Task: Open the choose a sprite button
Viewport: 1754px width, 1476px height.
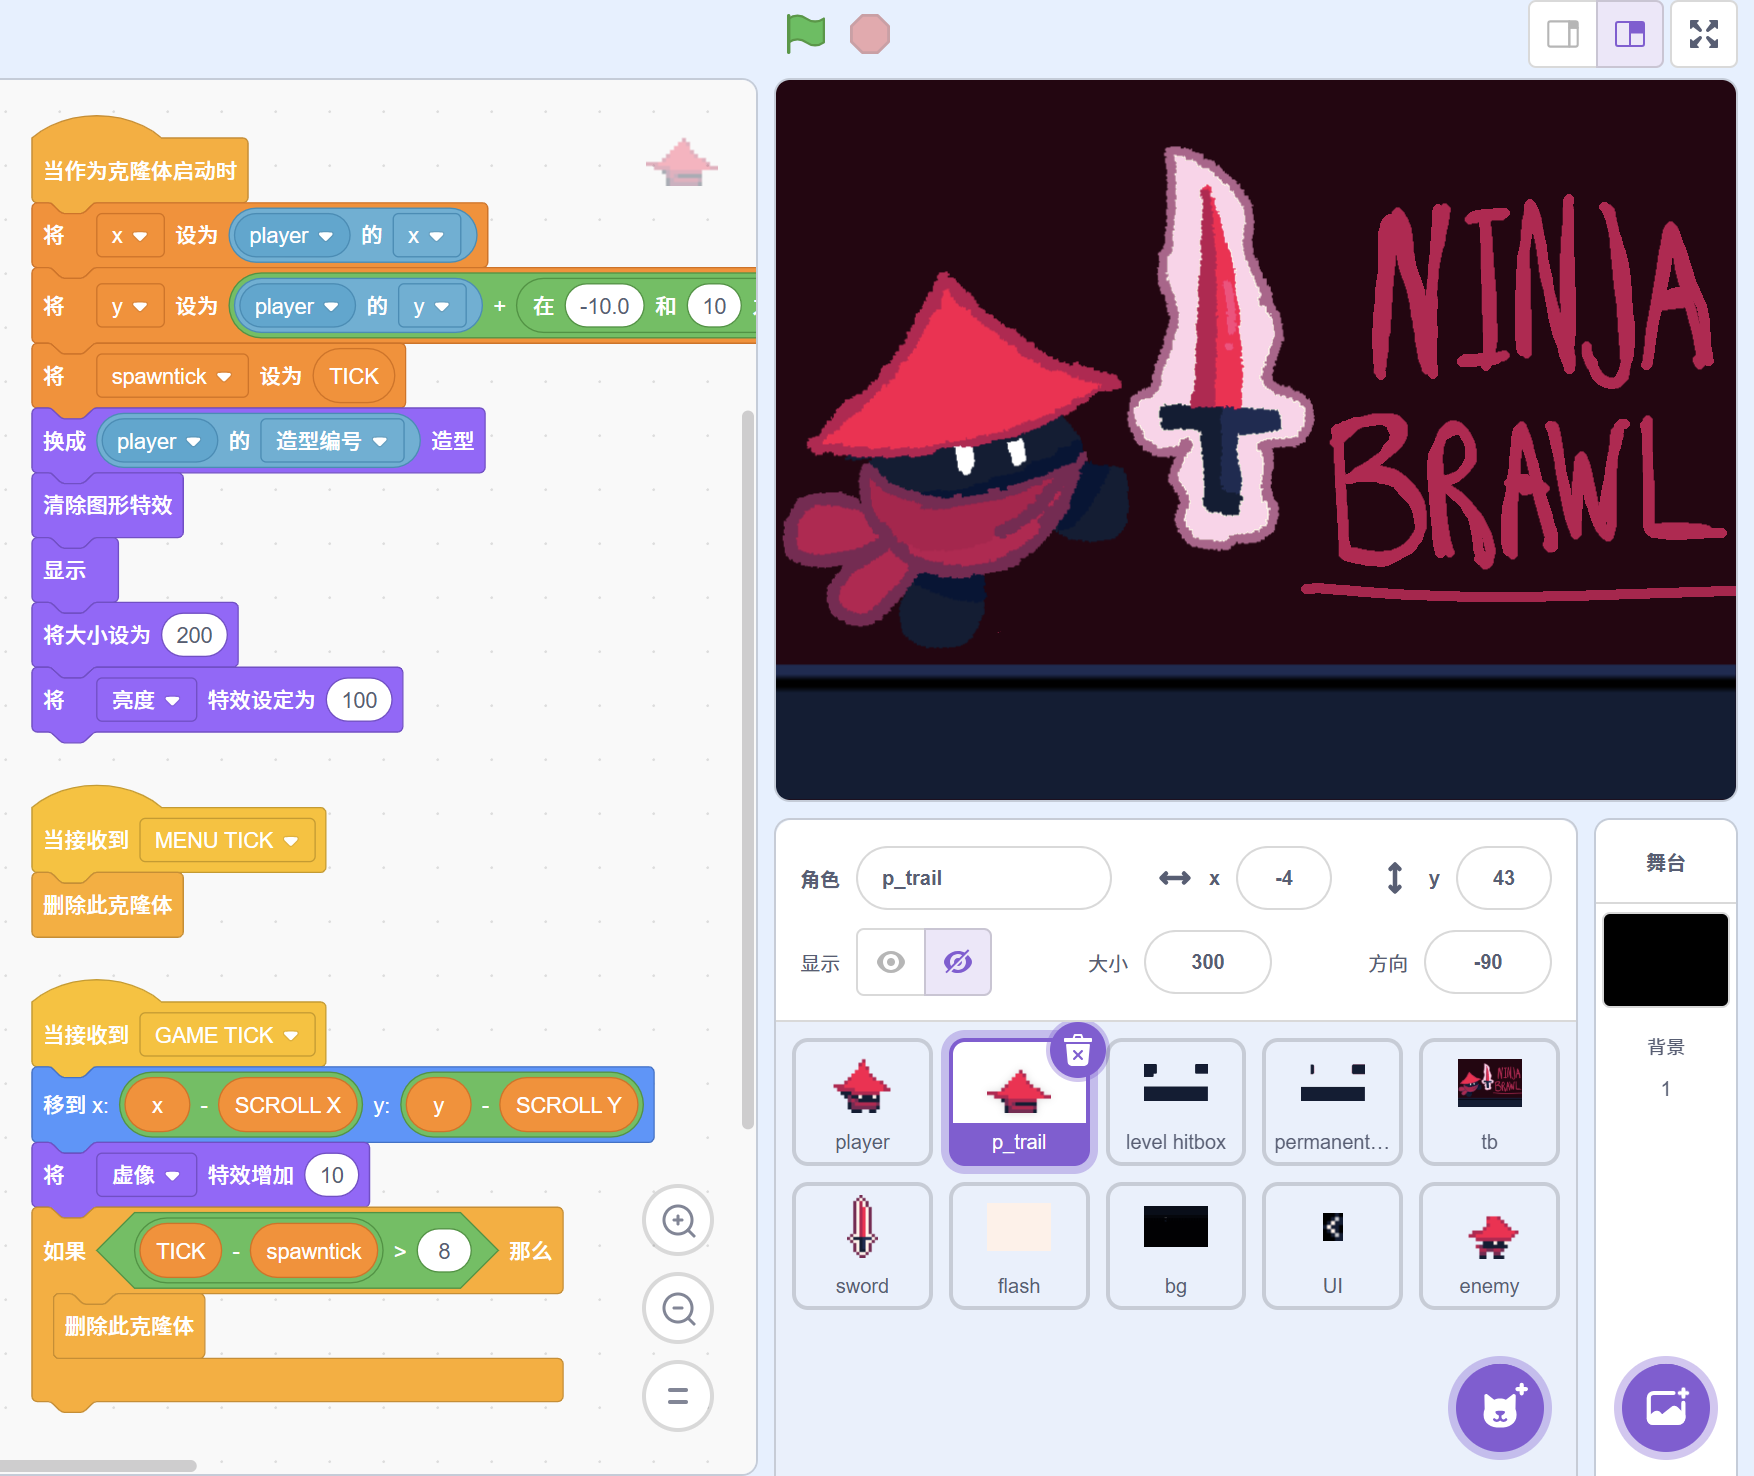Action: (x=1499, y=1407)
